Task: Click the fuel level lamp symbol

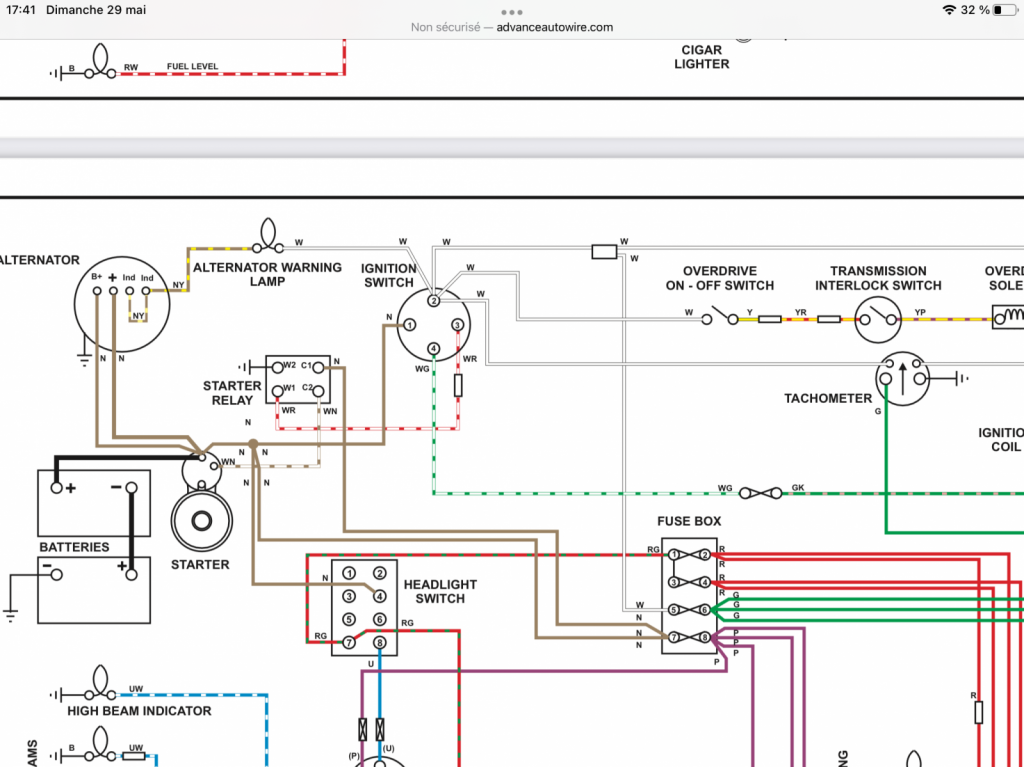Action: [100, 62]
